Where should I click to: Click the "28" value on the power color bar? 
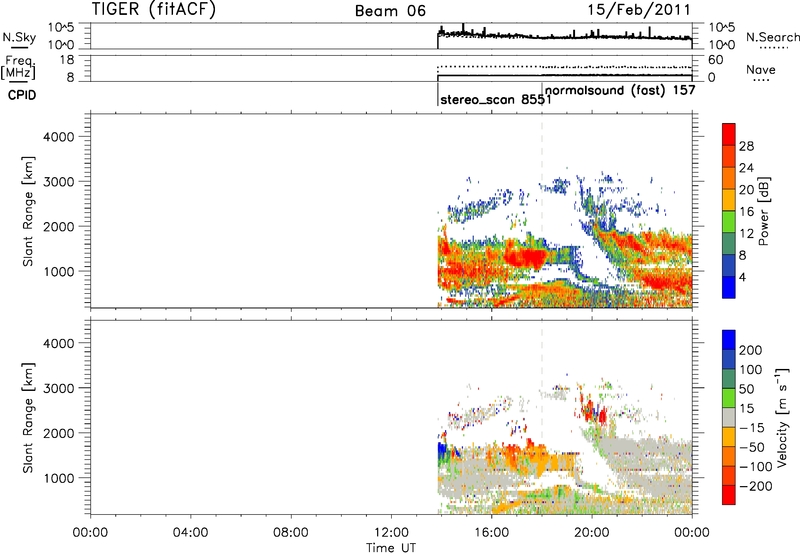point(746,146)
